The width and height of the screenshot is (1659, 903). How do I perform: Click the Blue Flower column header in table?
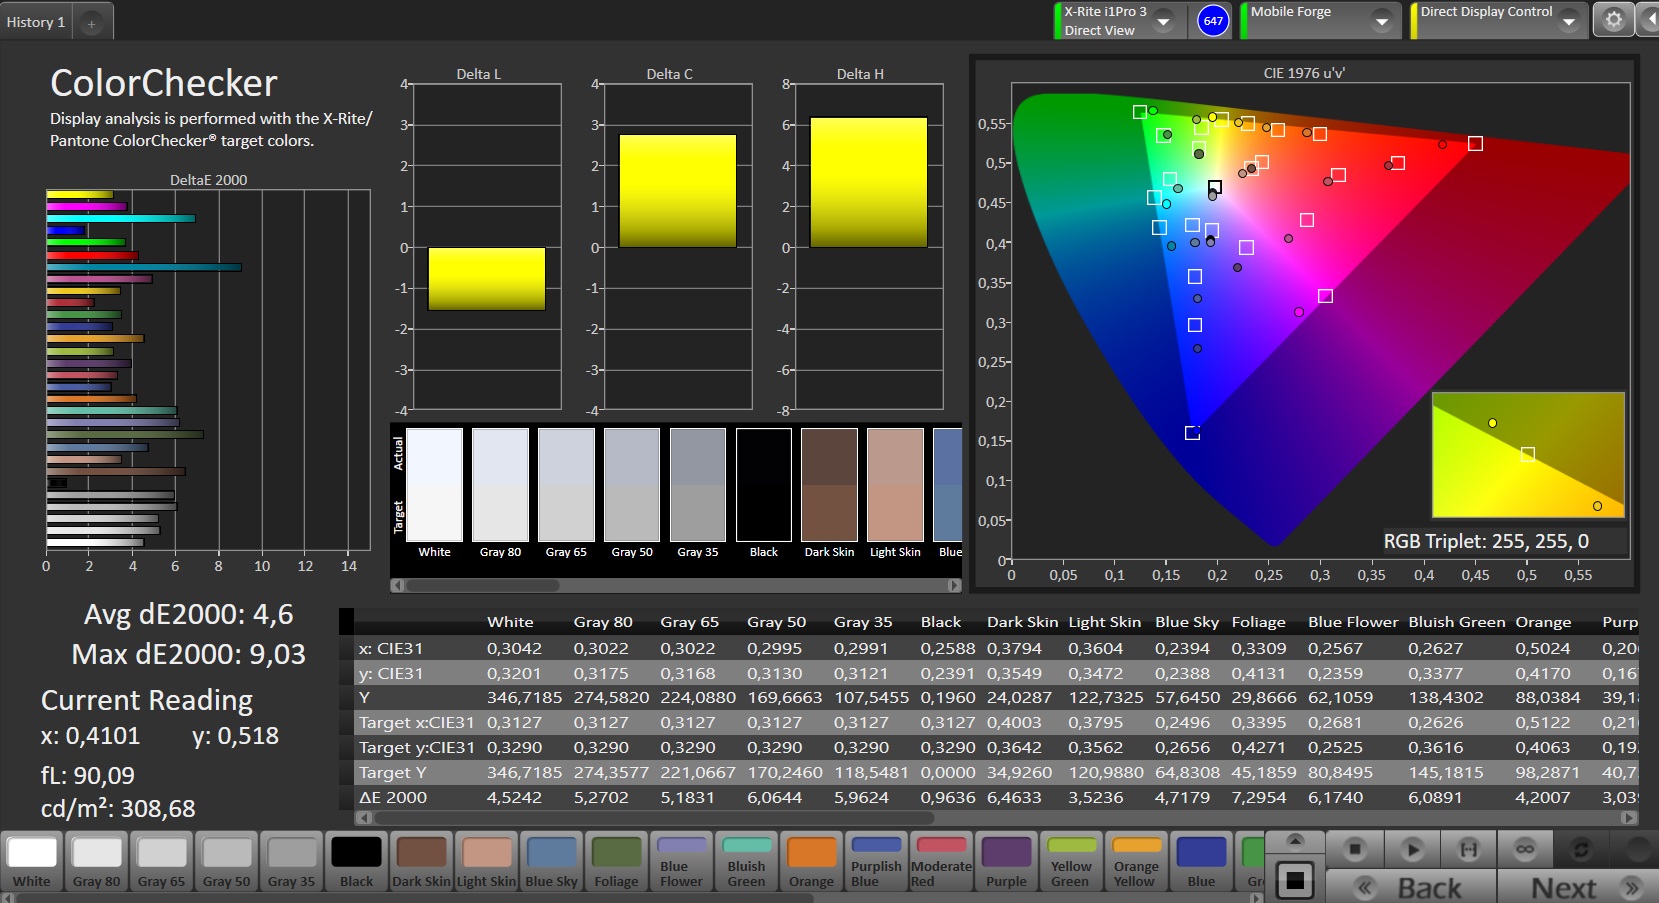1353,622
